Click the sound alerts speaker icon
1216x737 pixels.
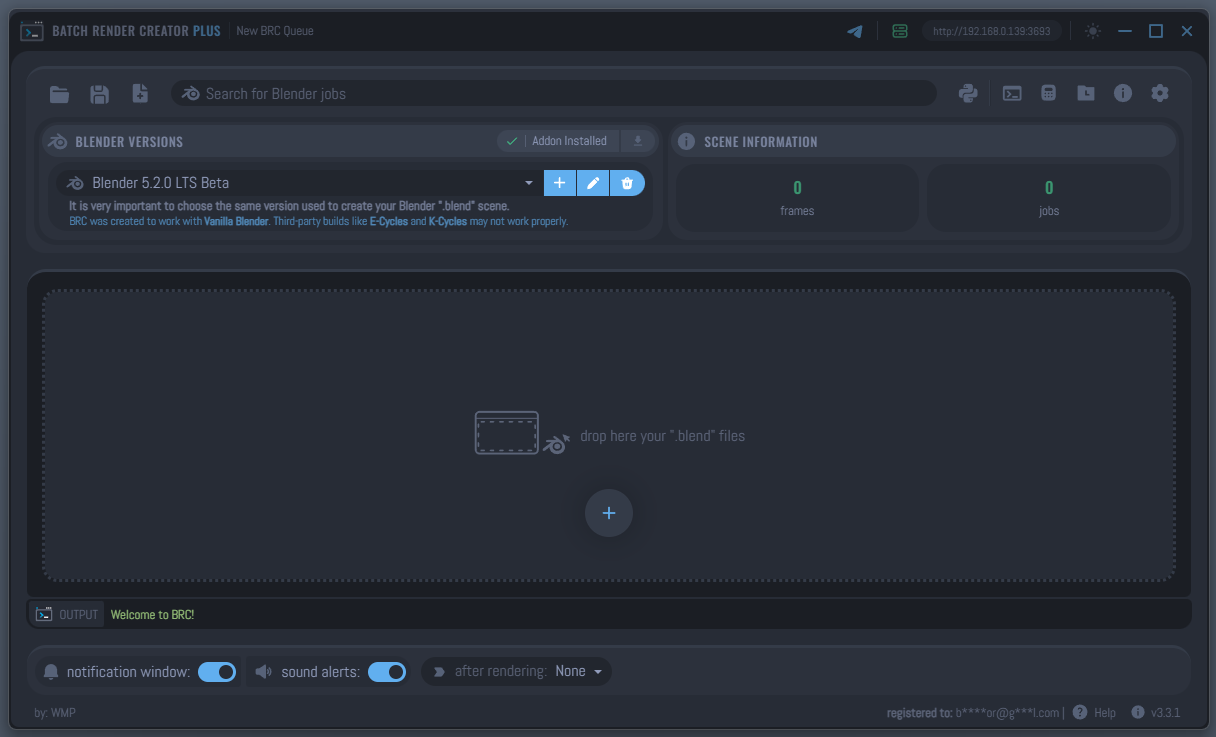click(x=263, y=672)
